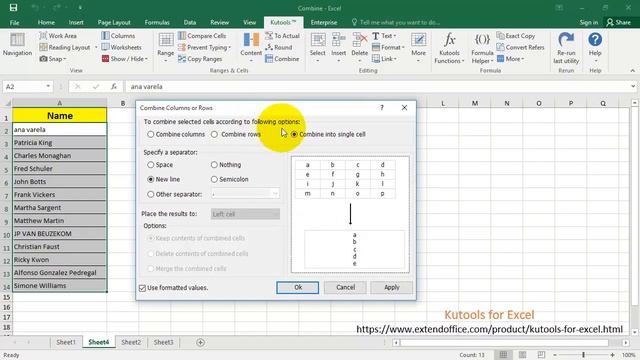The width and height of the screenshot is (640, 360).
Task: Click Ok in Combine dialog
Action: [x=298, y=287]
